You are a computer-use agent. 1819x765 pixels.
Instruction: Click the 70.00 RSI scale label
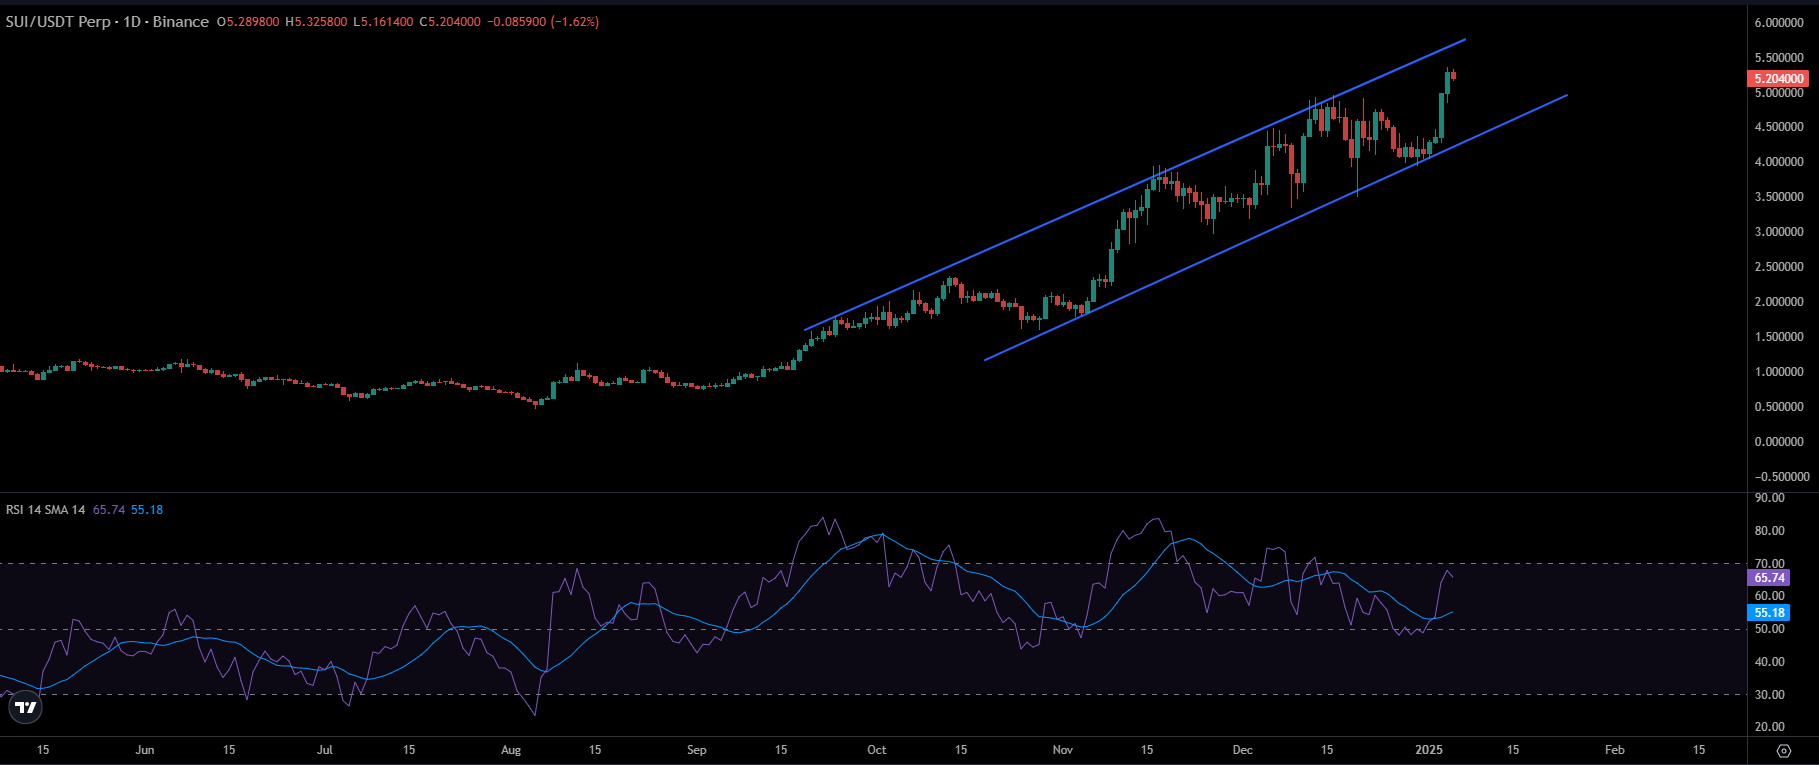point(1769,564)
